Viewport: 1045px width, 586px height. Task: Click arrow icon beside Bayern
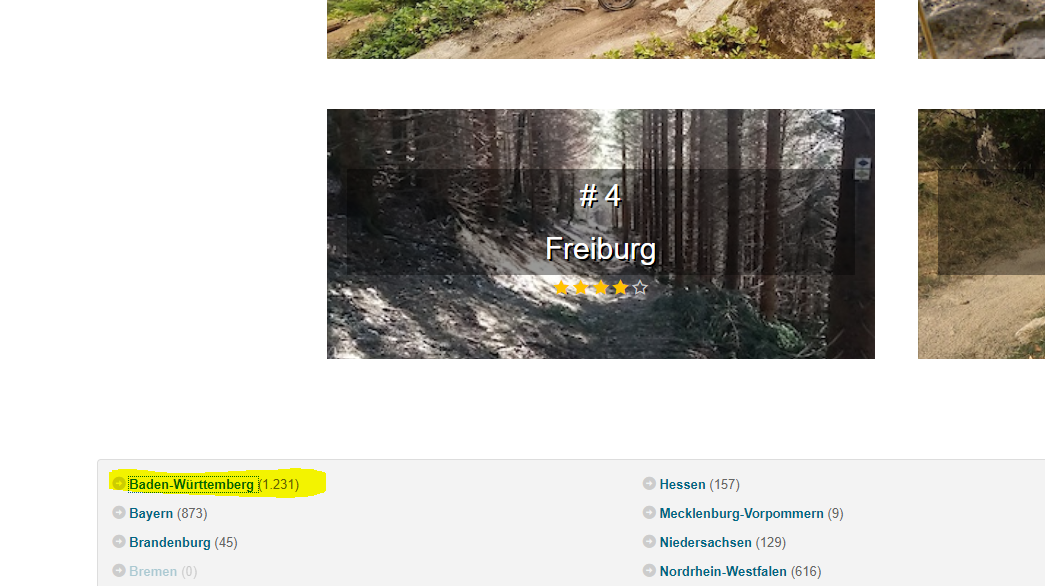tap(119, 513)
